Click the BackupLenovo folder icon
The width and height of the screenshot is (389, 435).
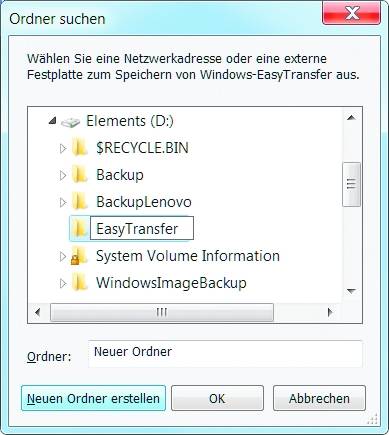click(x=80, y=202)
